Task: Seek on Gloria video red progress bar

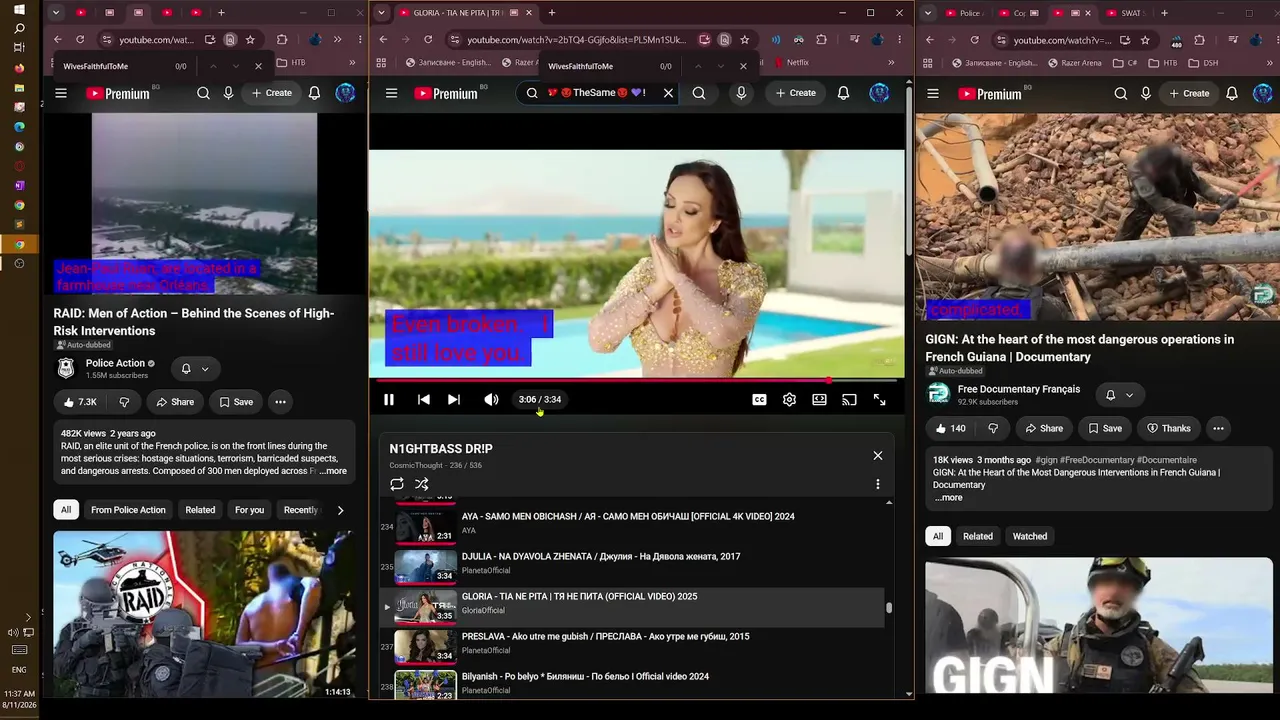Action: [x=636, y=381]
